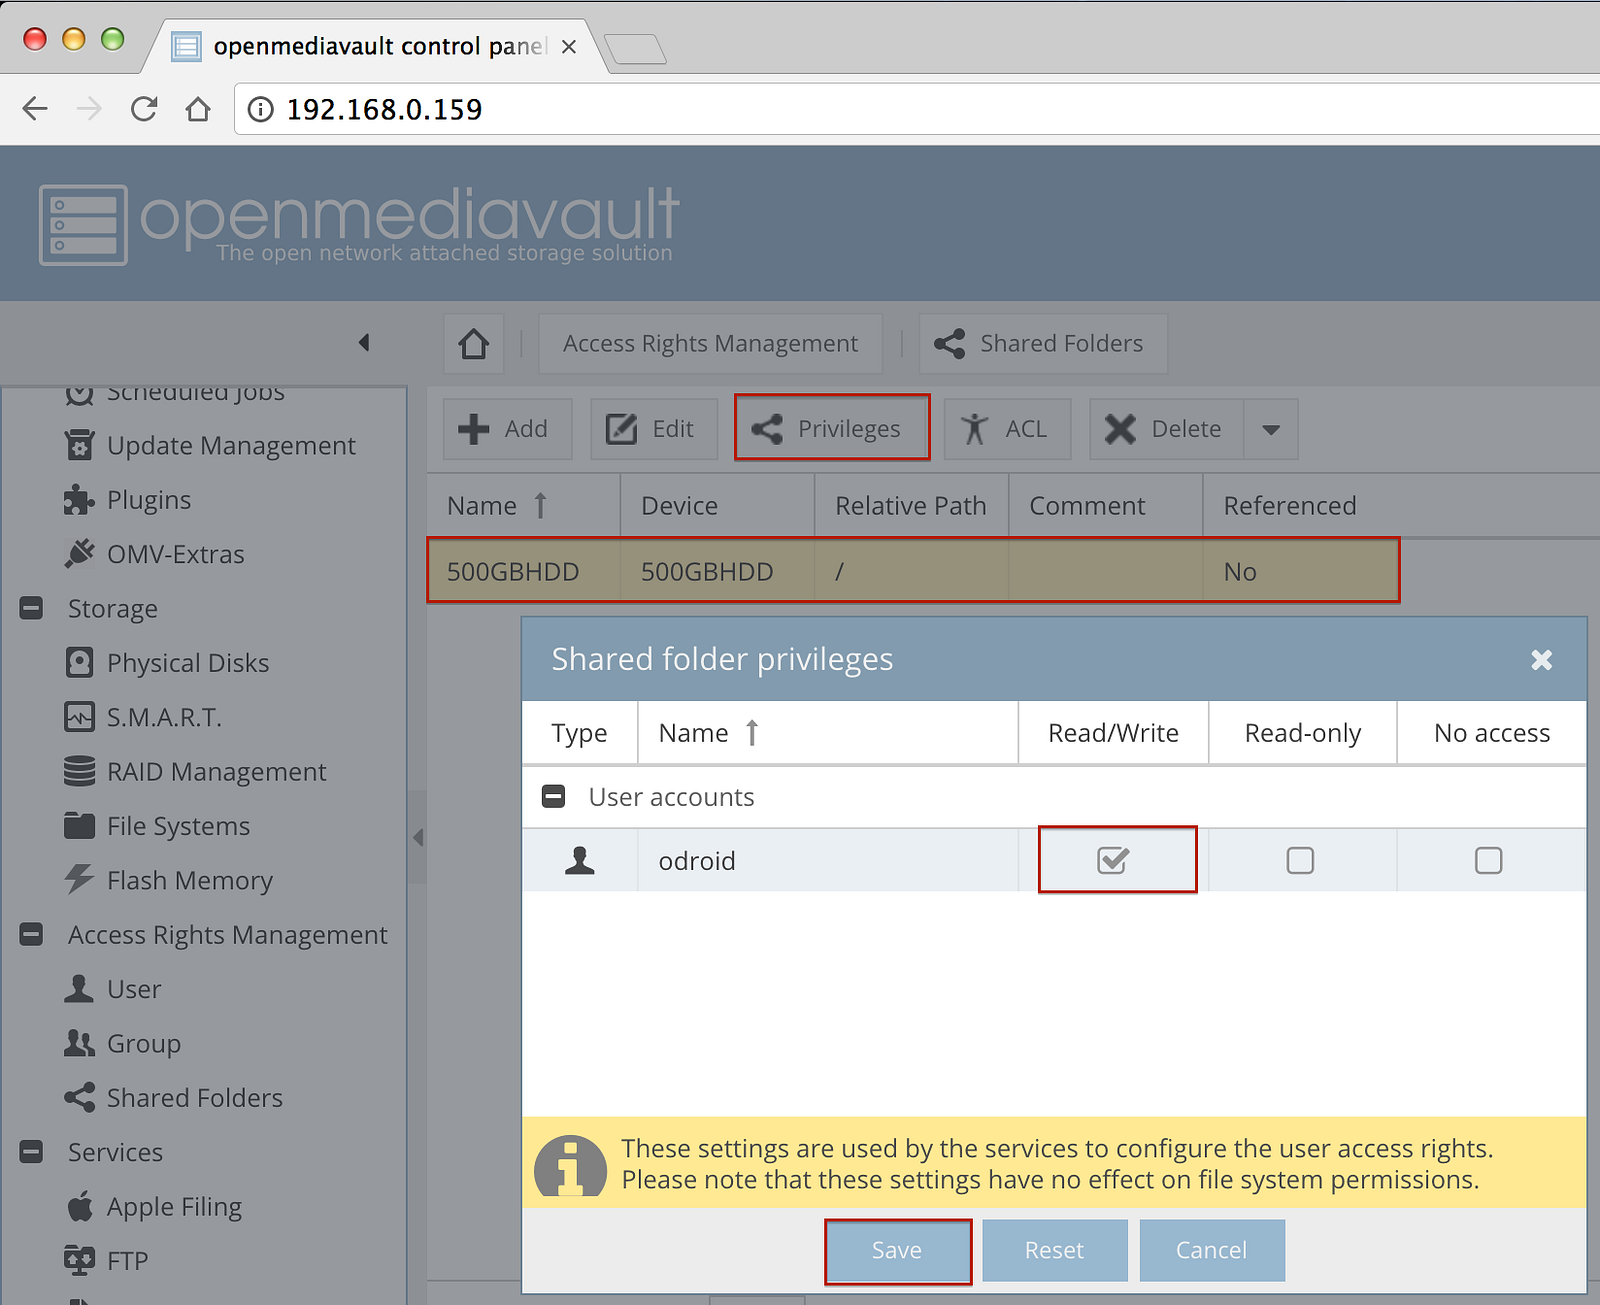Click the FTP service icon
Screen dimensions: 1600x1305
79,1260
